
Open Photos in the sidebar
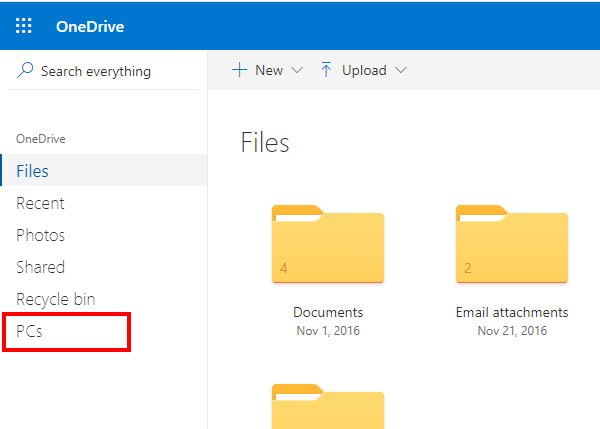point(41,235)
